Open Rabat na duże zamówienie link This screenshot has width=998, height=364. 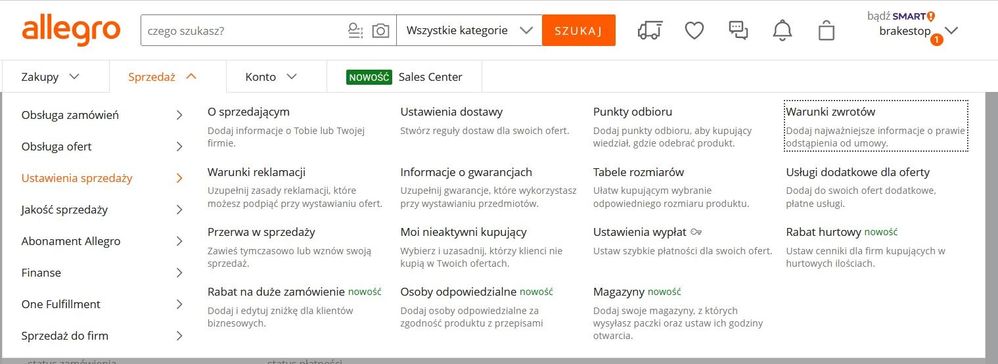[x=276, y=292]
